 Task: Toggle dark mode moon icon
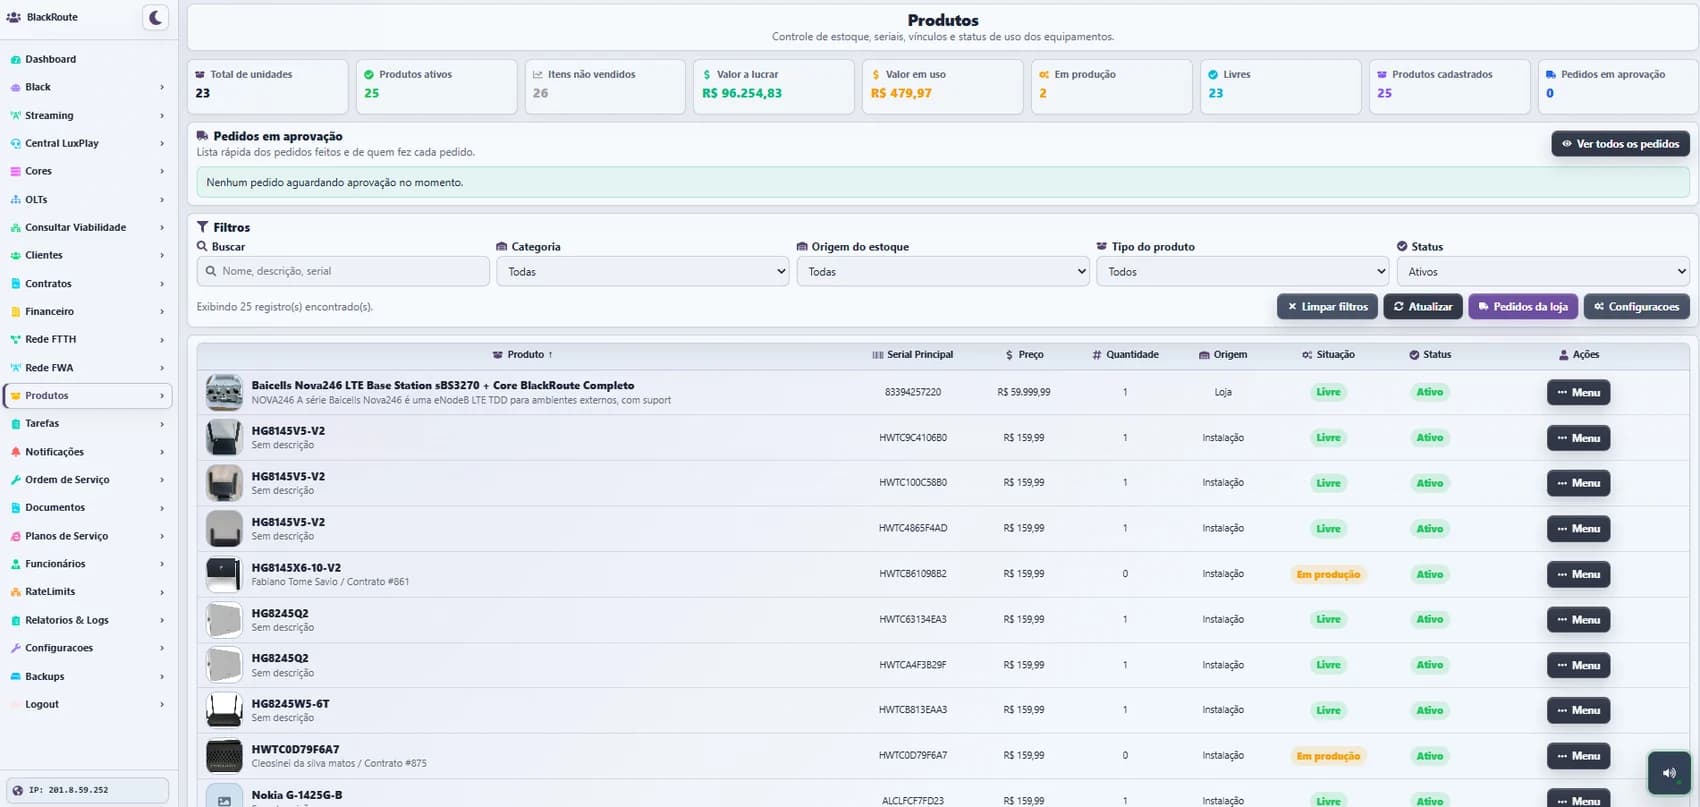(x=155, y=17)
